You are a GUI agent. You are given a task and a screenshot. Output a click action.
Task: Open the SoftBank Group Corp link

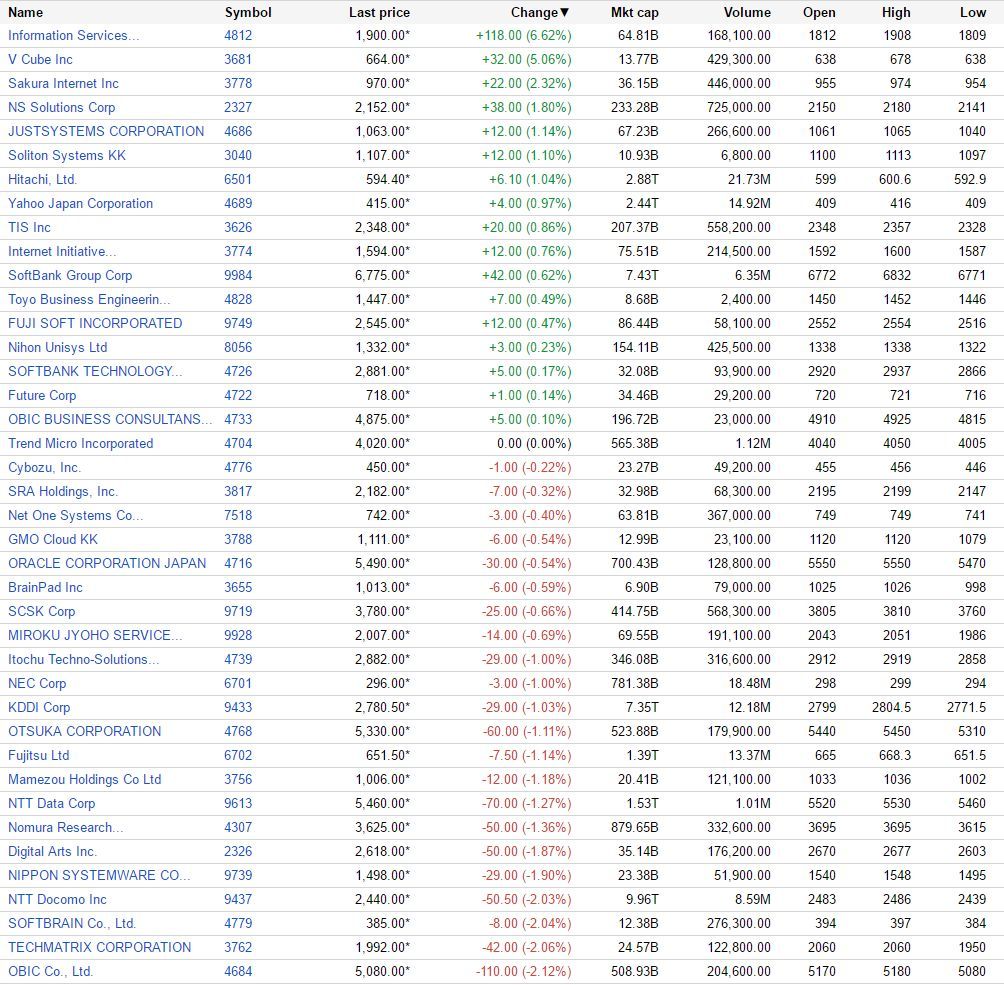pos(70,275)
